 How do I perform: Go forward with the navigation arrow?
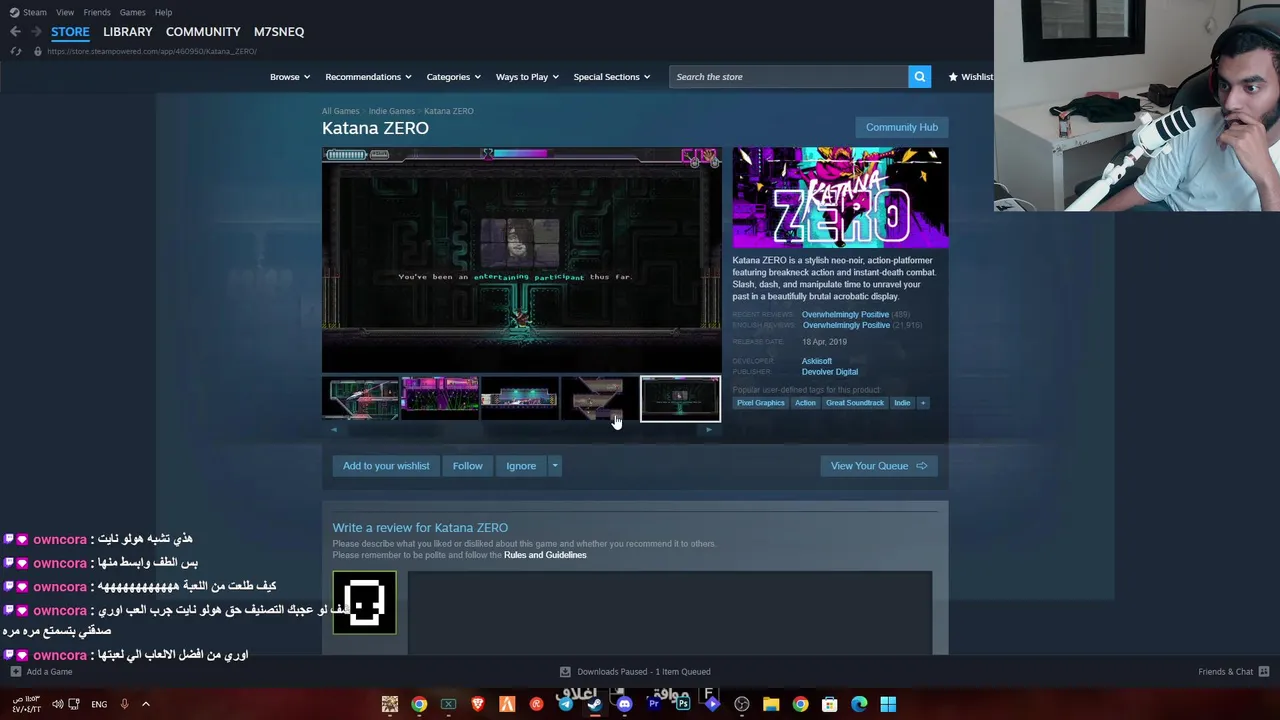tap(36, 32)
